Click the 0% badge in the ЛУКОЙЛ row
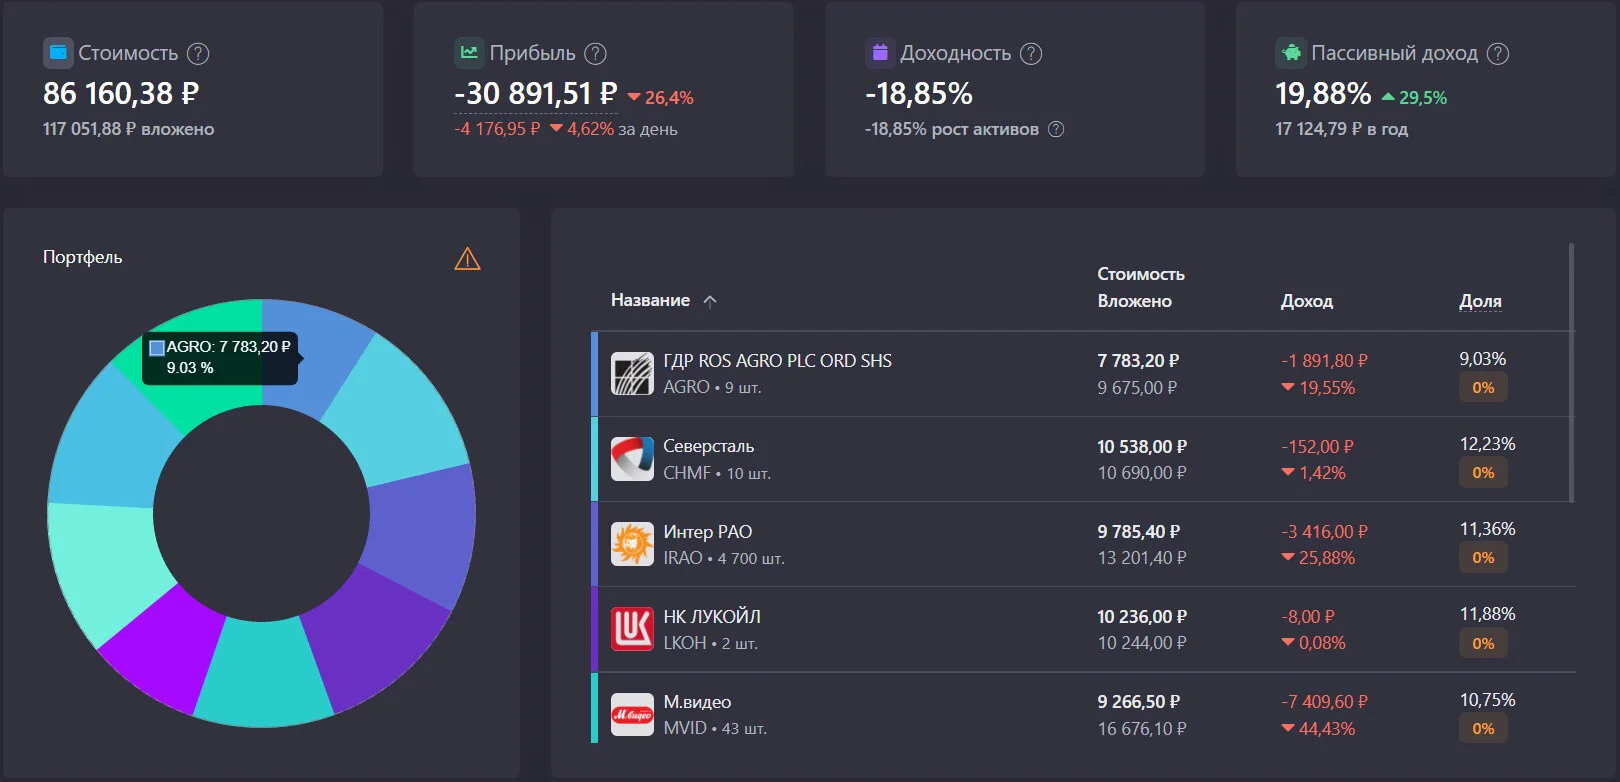1620x782 pixels. 1483,644
